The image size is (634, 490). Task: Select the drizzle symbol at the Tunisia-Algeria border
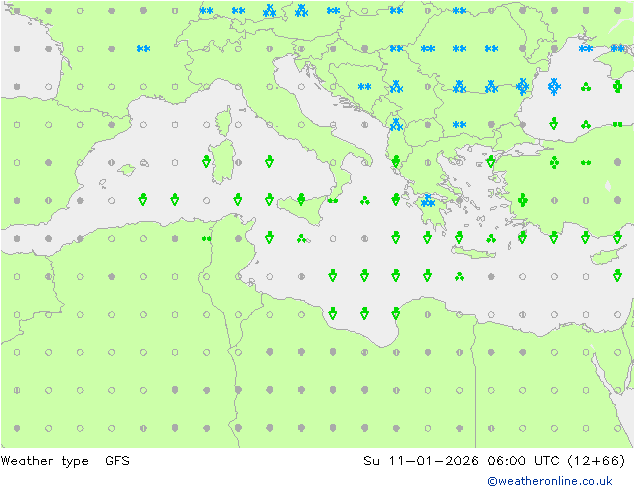pyautogui.click(x=206, y=239)
